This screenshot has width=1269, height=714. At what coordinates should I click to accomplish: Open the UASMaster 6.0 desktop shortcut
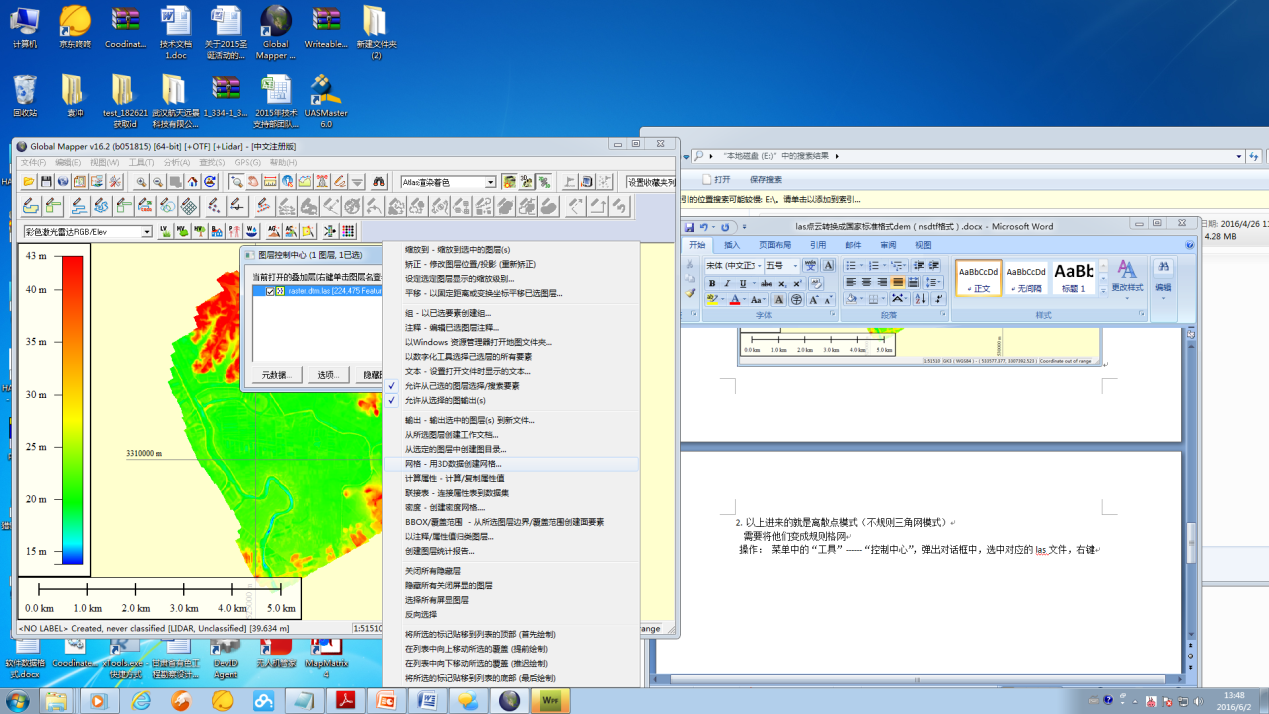pos(326,101)
